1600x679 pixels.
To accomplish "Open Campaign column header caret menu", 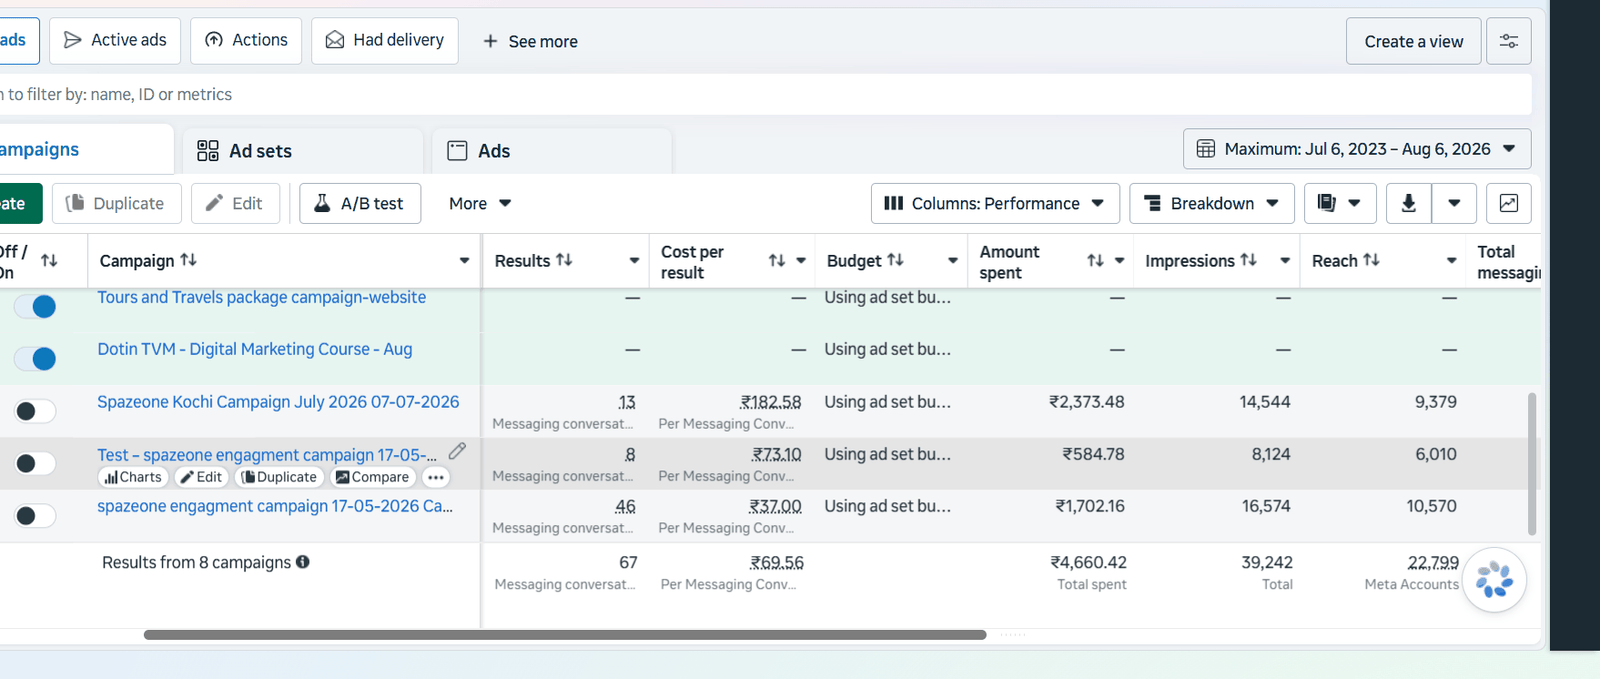I will click(464, 261).
